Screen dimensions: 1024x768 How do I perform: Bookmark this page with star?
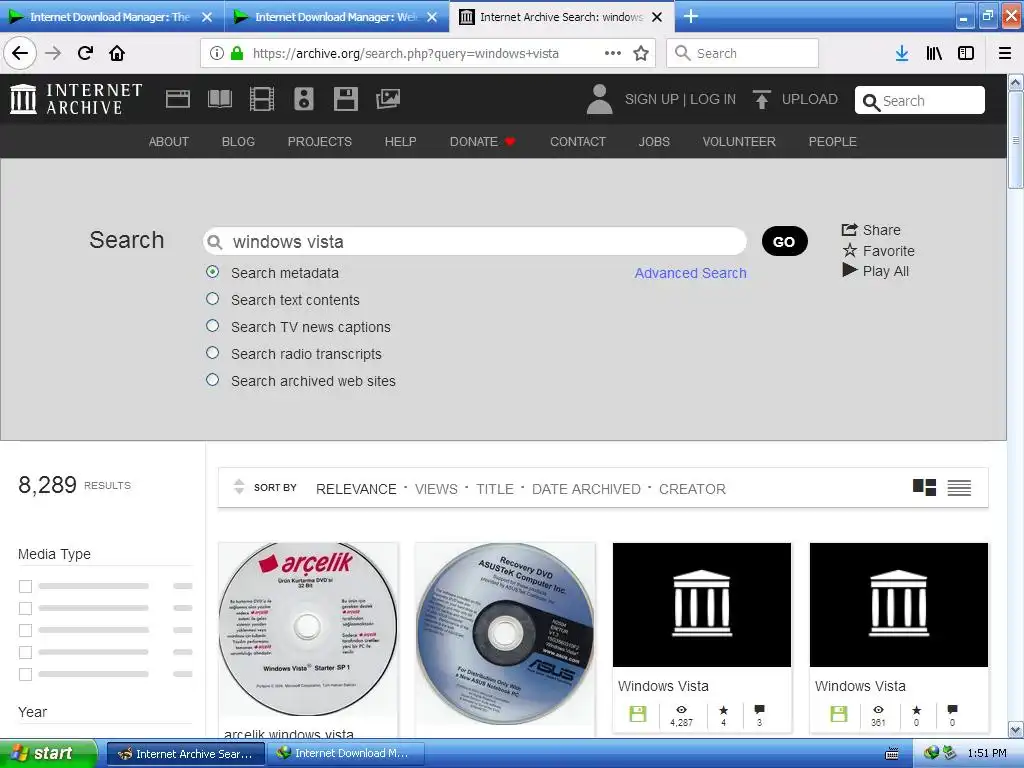pyautogui.click(x=641, y=53)
